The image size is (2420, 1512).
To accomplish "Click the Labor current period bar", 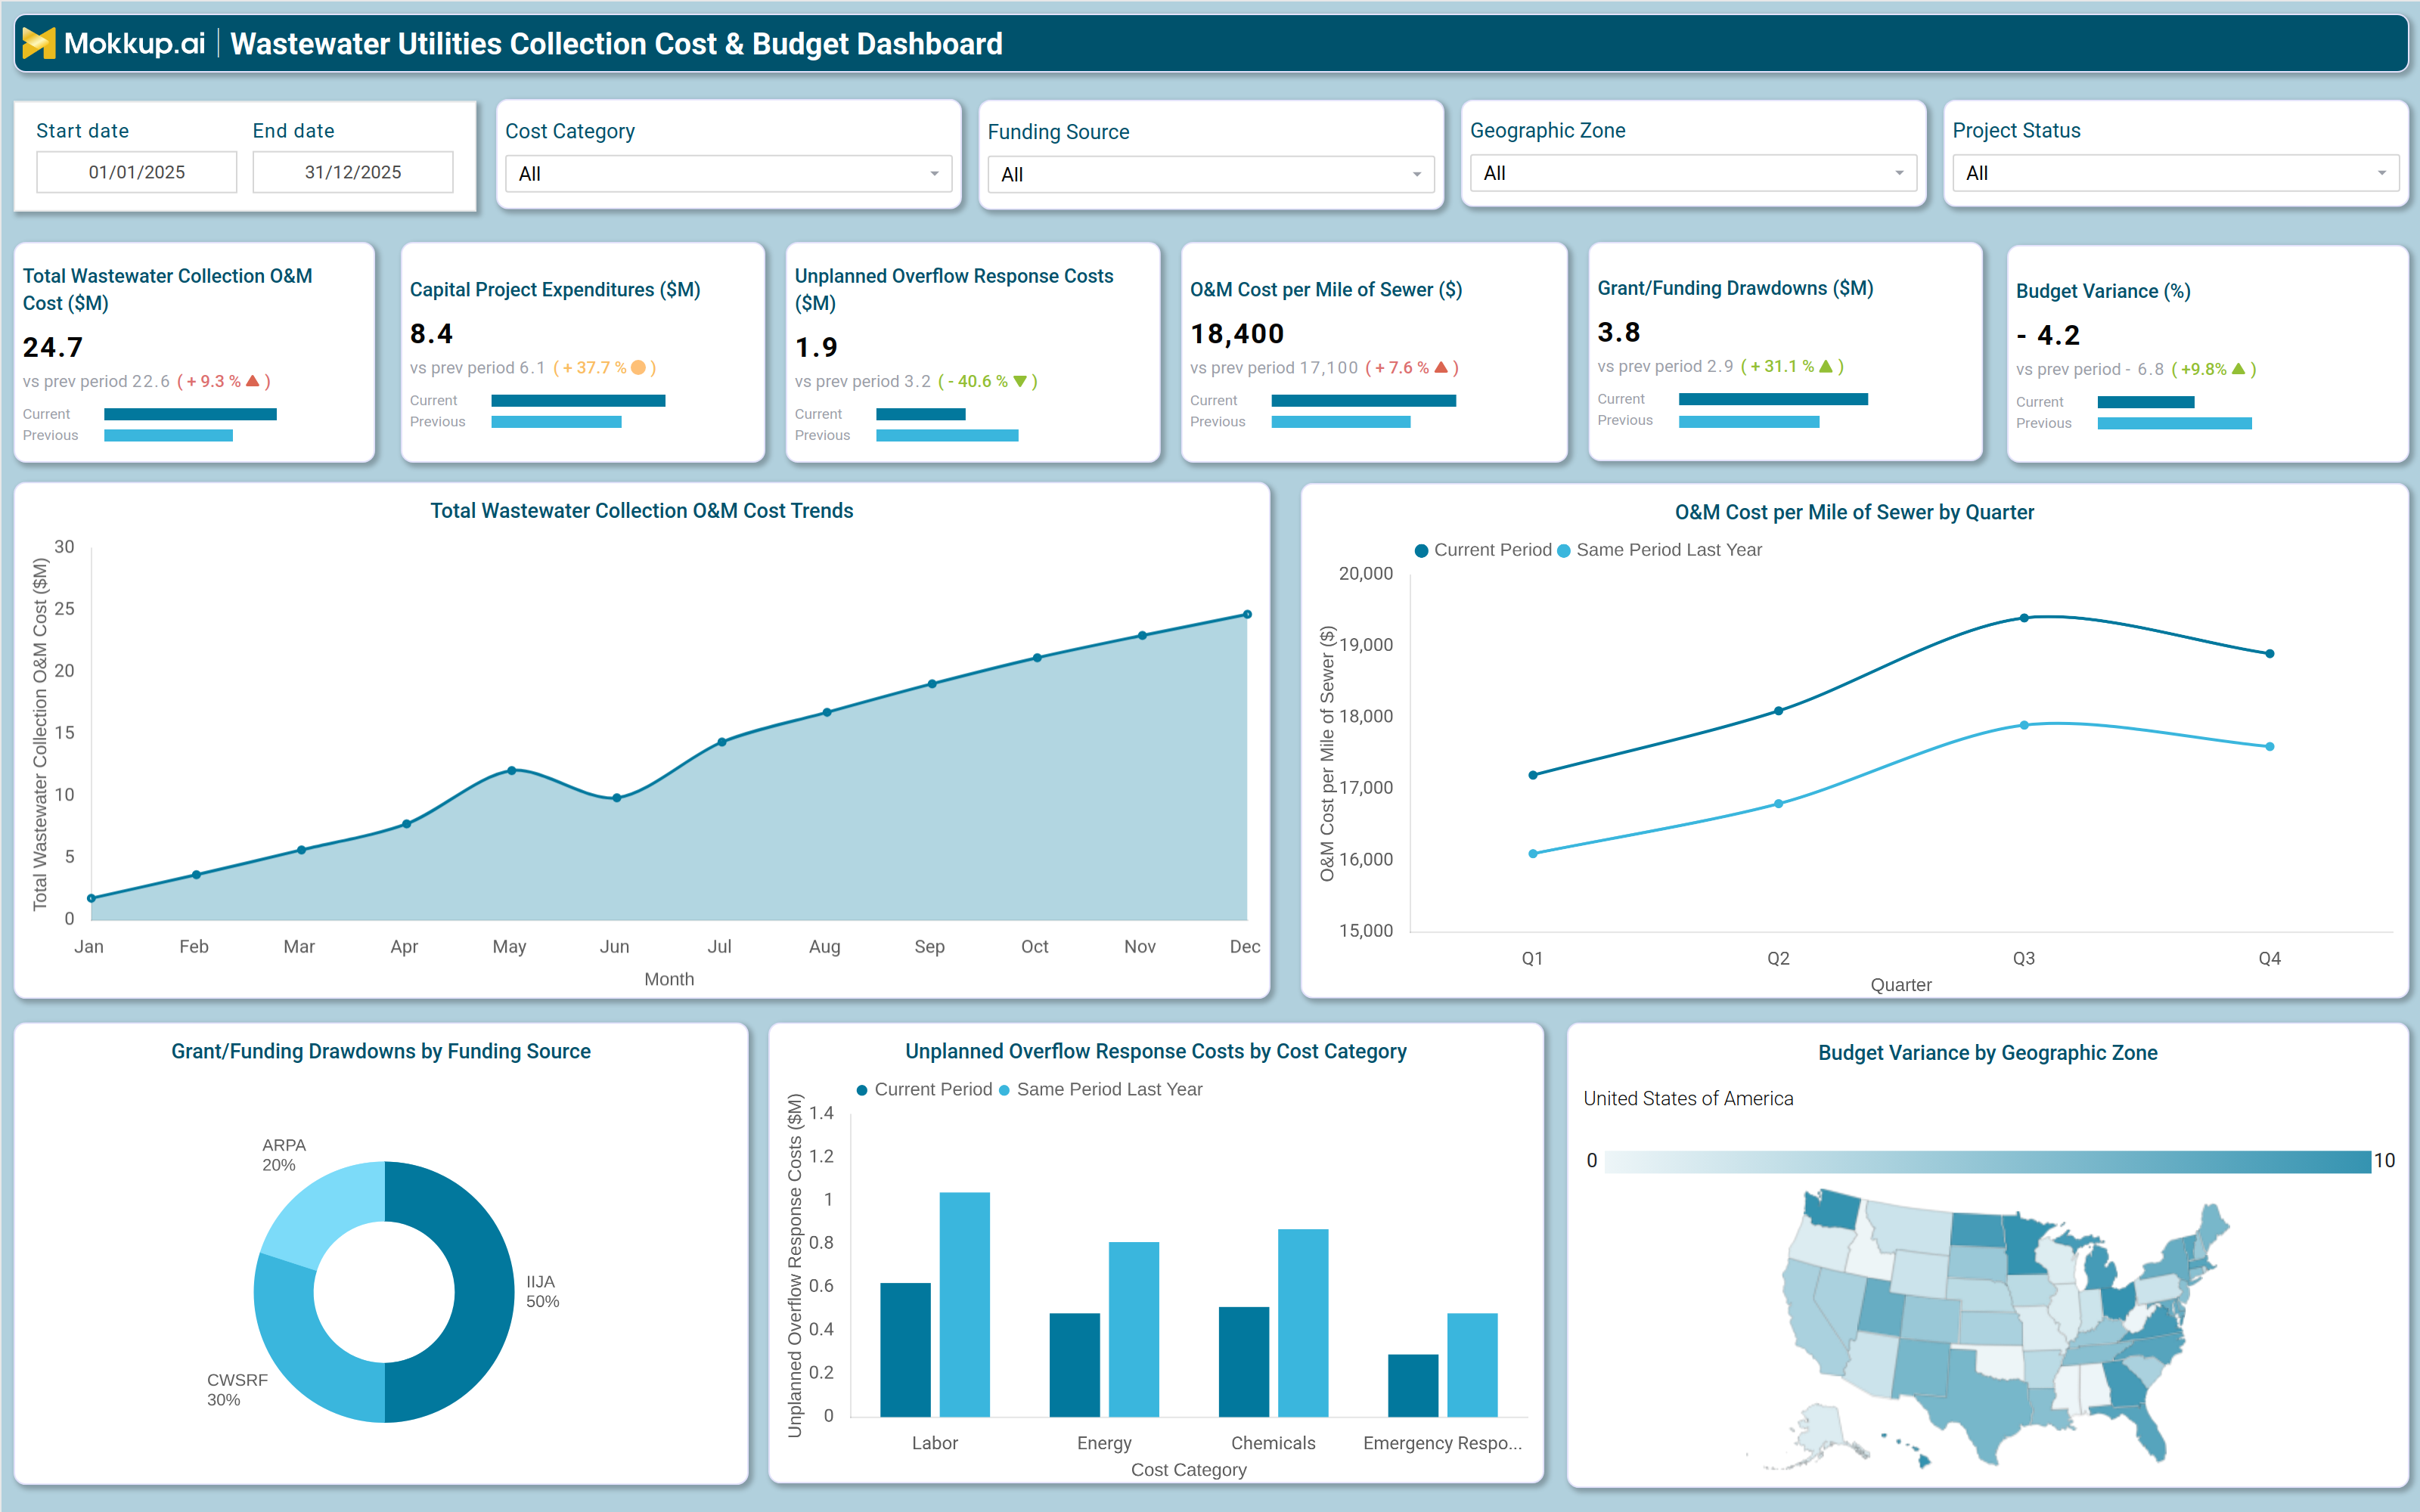I will click(905, 1350).
